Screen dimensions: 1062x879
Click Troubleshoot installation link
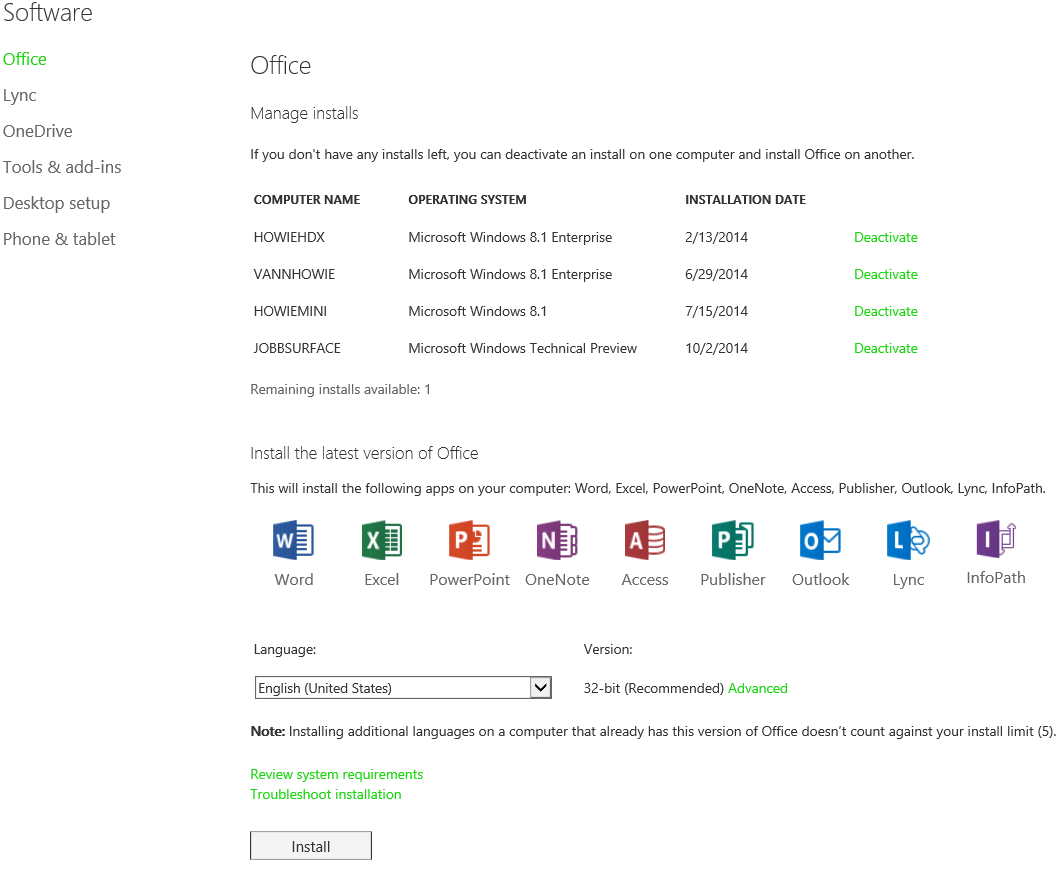click(x=325, y=794)
